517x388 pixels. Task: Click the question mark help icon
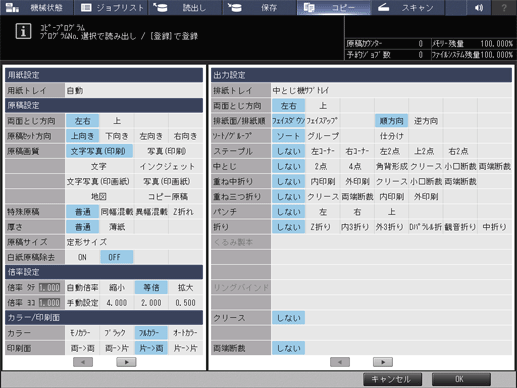[504, 7]
